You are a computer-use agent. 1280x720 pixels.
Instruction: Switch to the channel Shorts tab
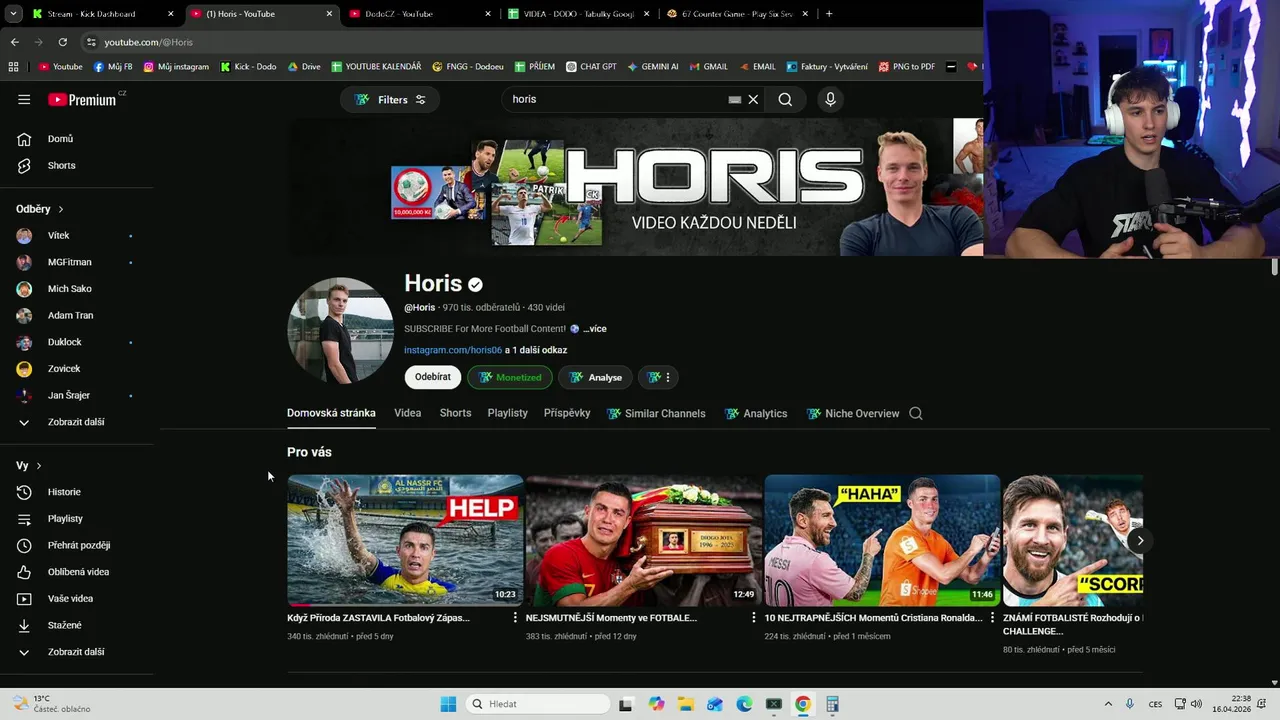click(x=455, y=413)
